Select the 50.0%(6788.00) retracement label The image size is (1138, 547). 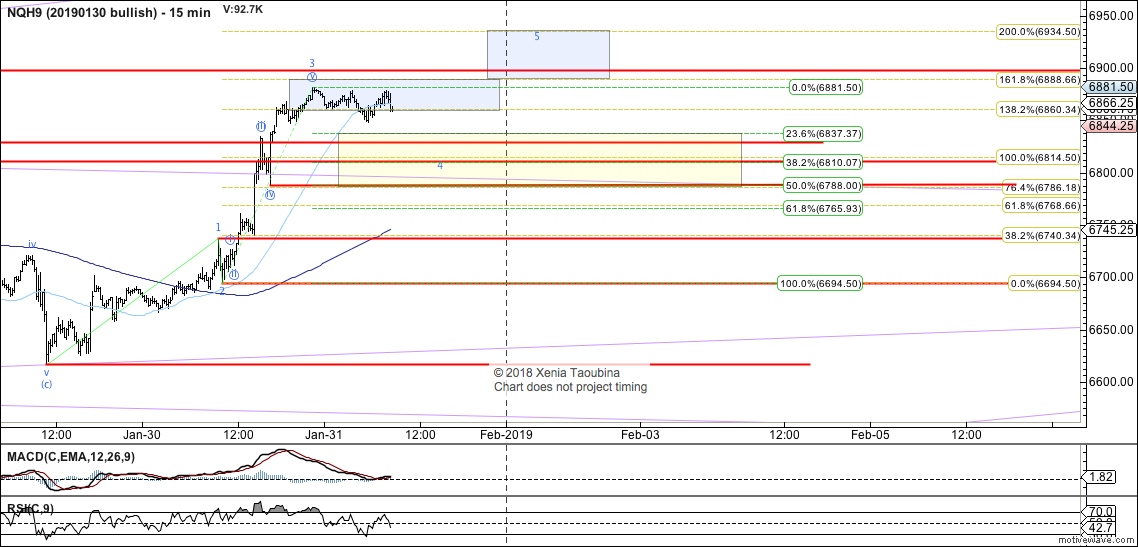coord(821,185)
